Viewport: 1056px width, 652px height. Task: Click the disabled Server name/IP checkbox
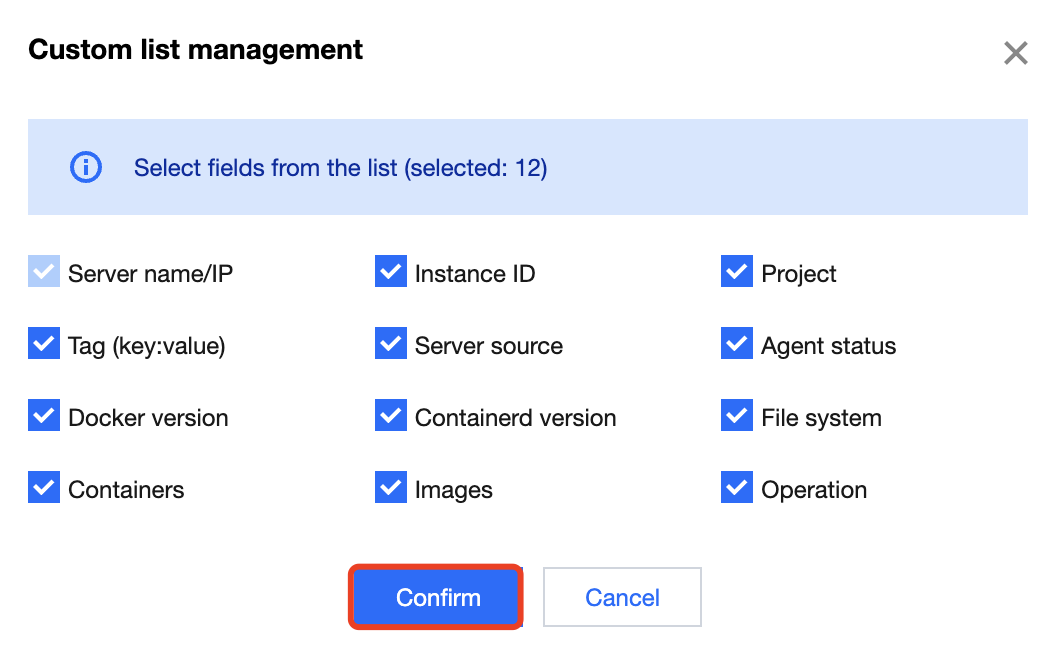(44, 272)
